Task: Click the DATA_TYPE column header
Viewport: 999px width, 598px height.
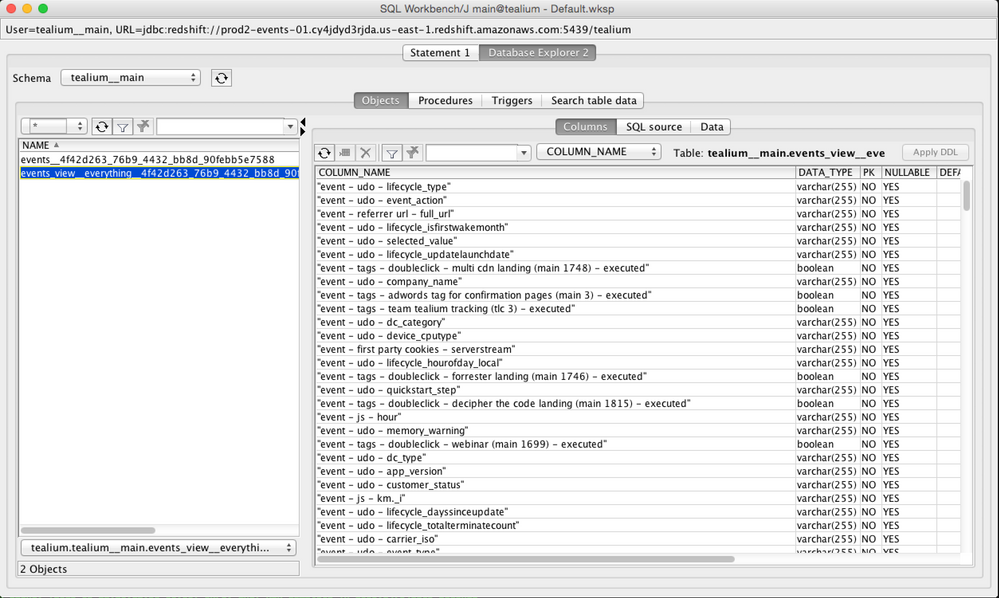Action: click(x=825, y=173)
